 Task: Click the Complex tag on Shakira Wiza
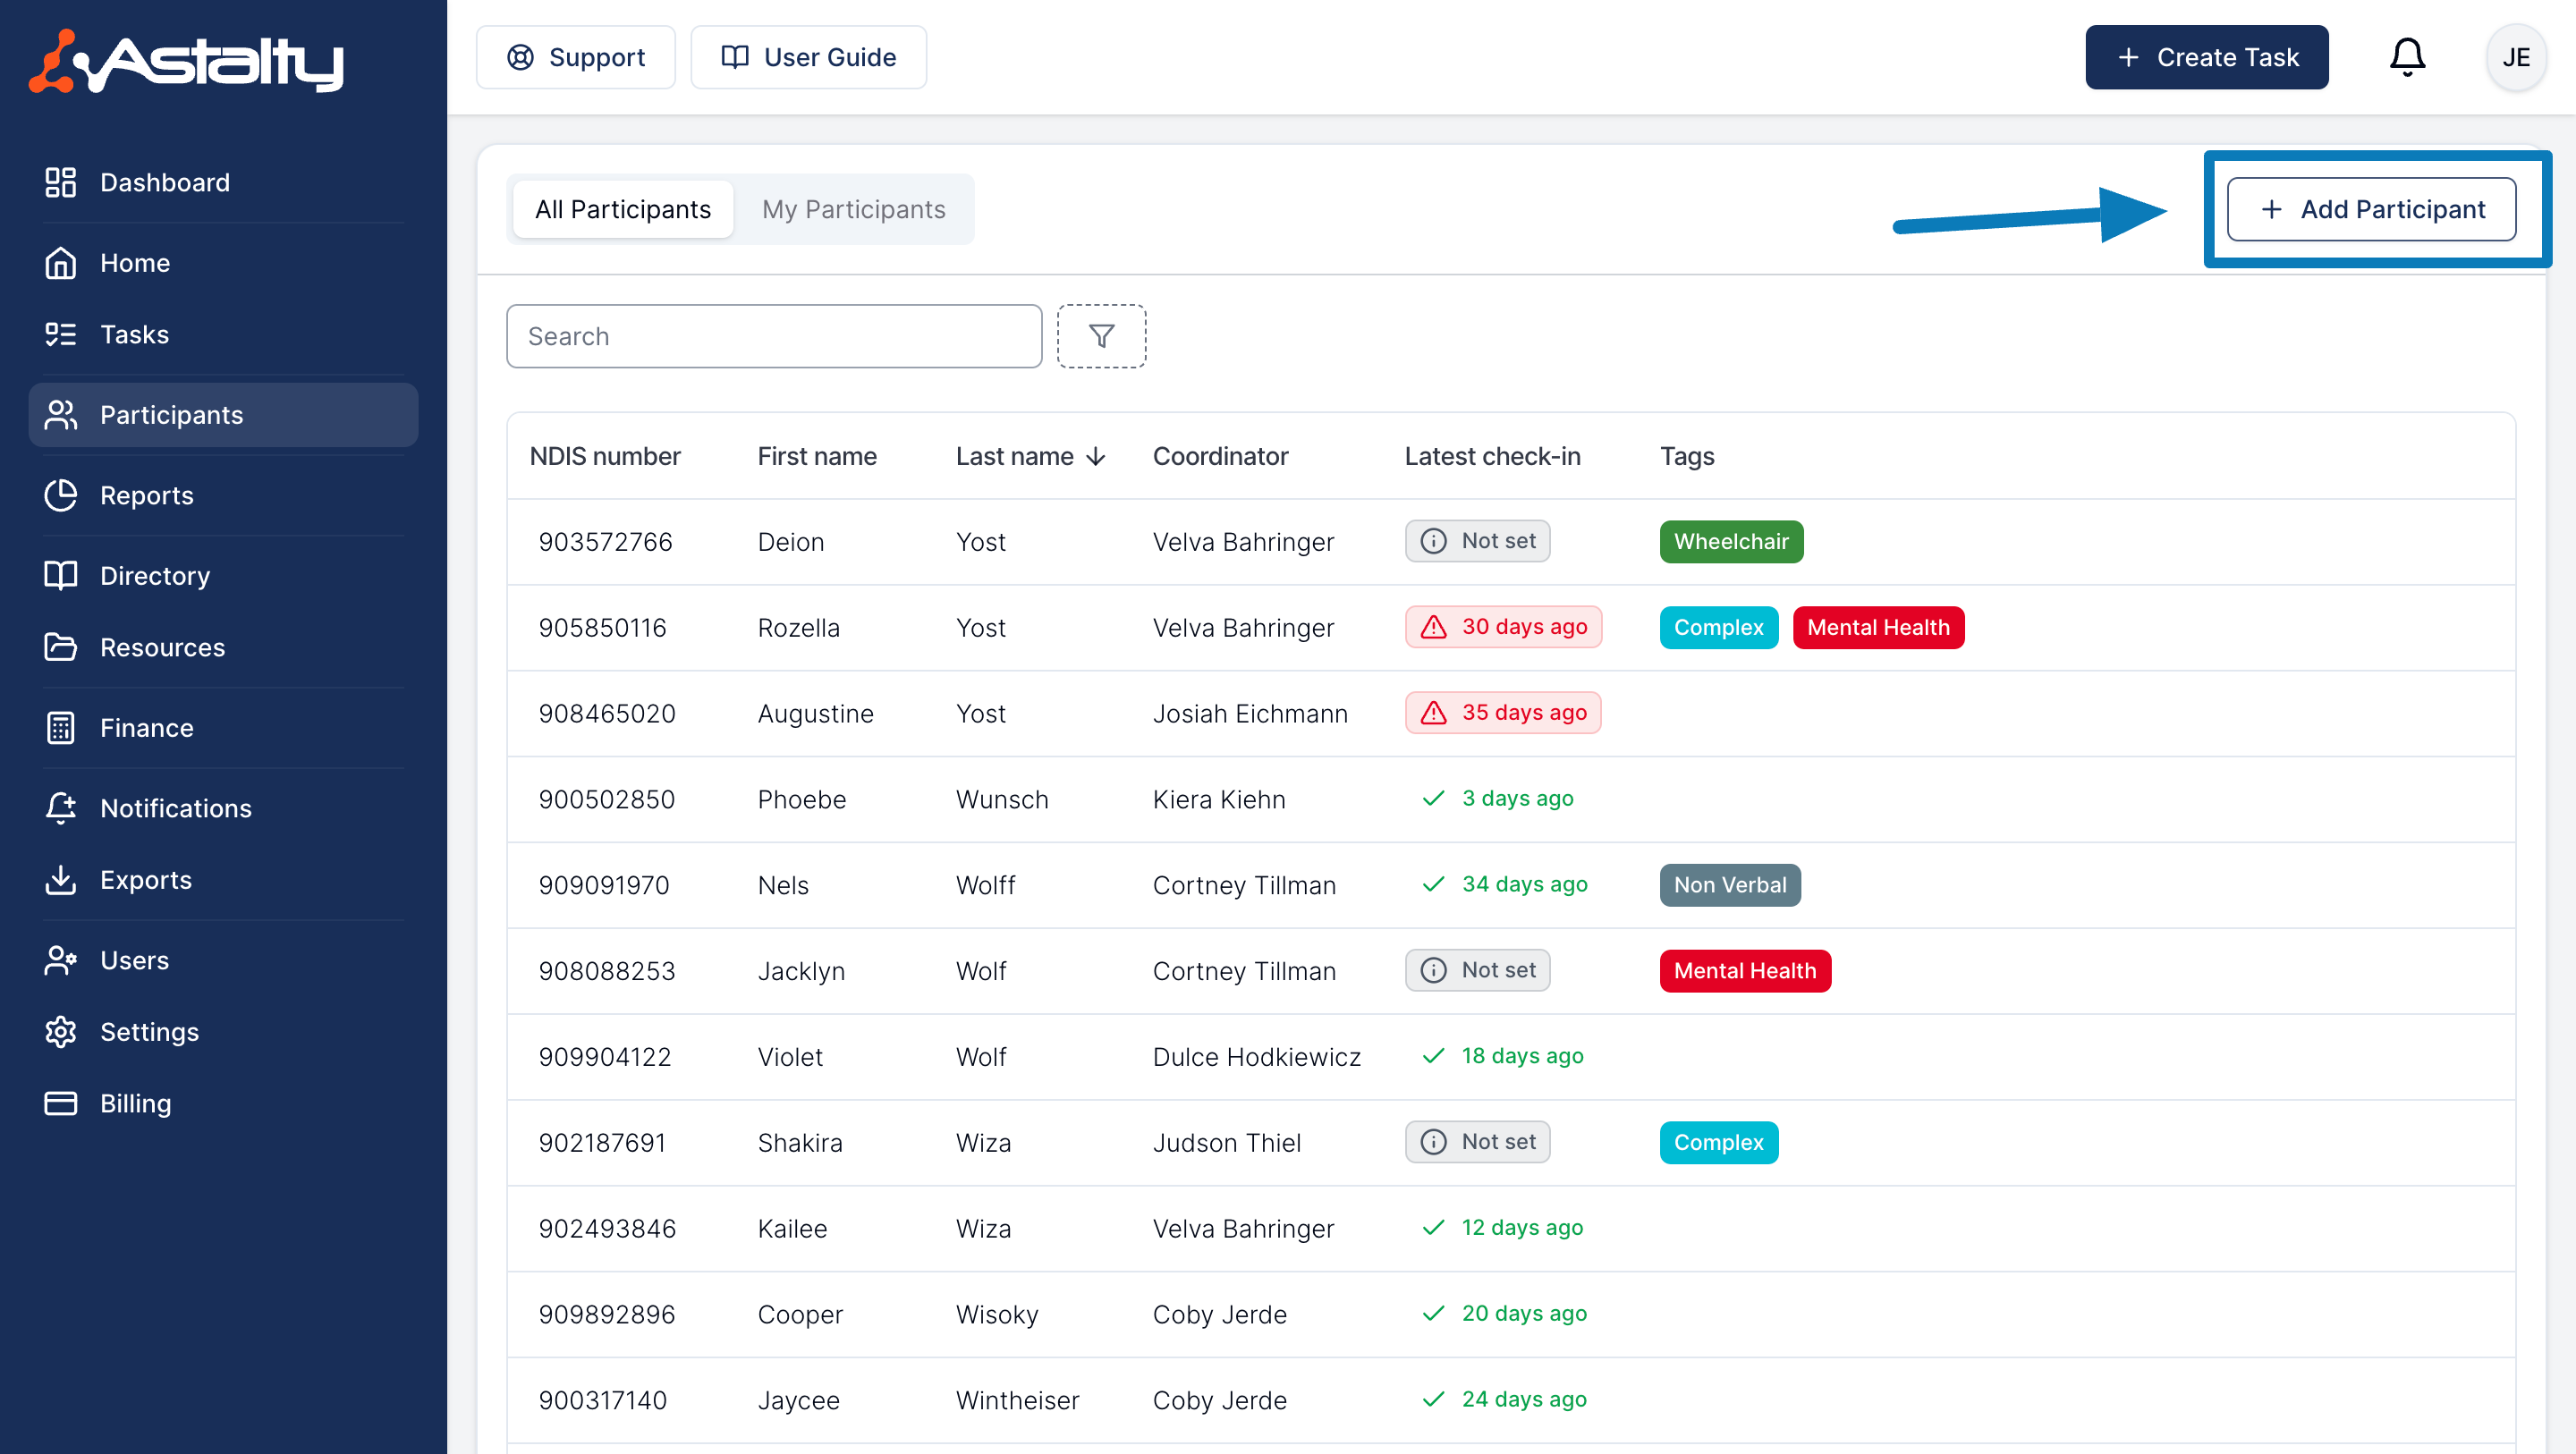pyautogui.click(x=1718, y=1143)
